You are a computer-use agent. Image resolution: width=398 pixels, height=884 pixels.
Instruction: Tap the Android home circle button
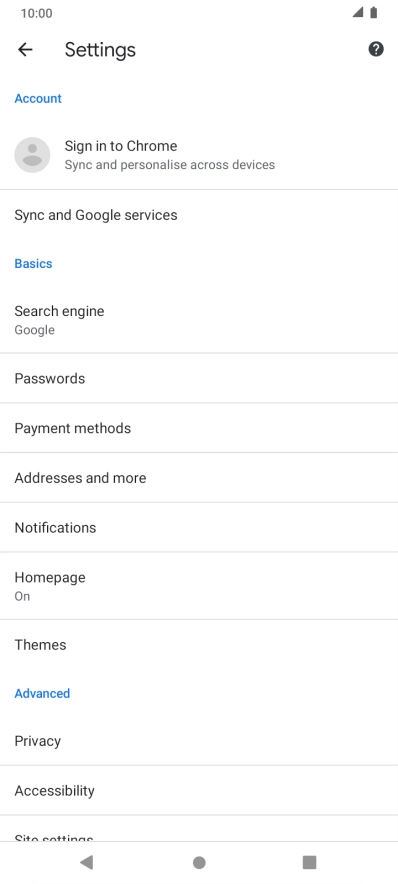pyautogui.click(x=199, y=862)
